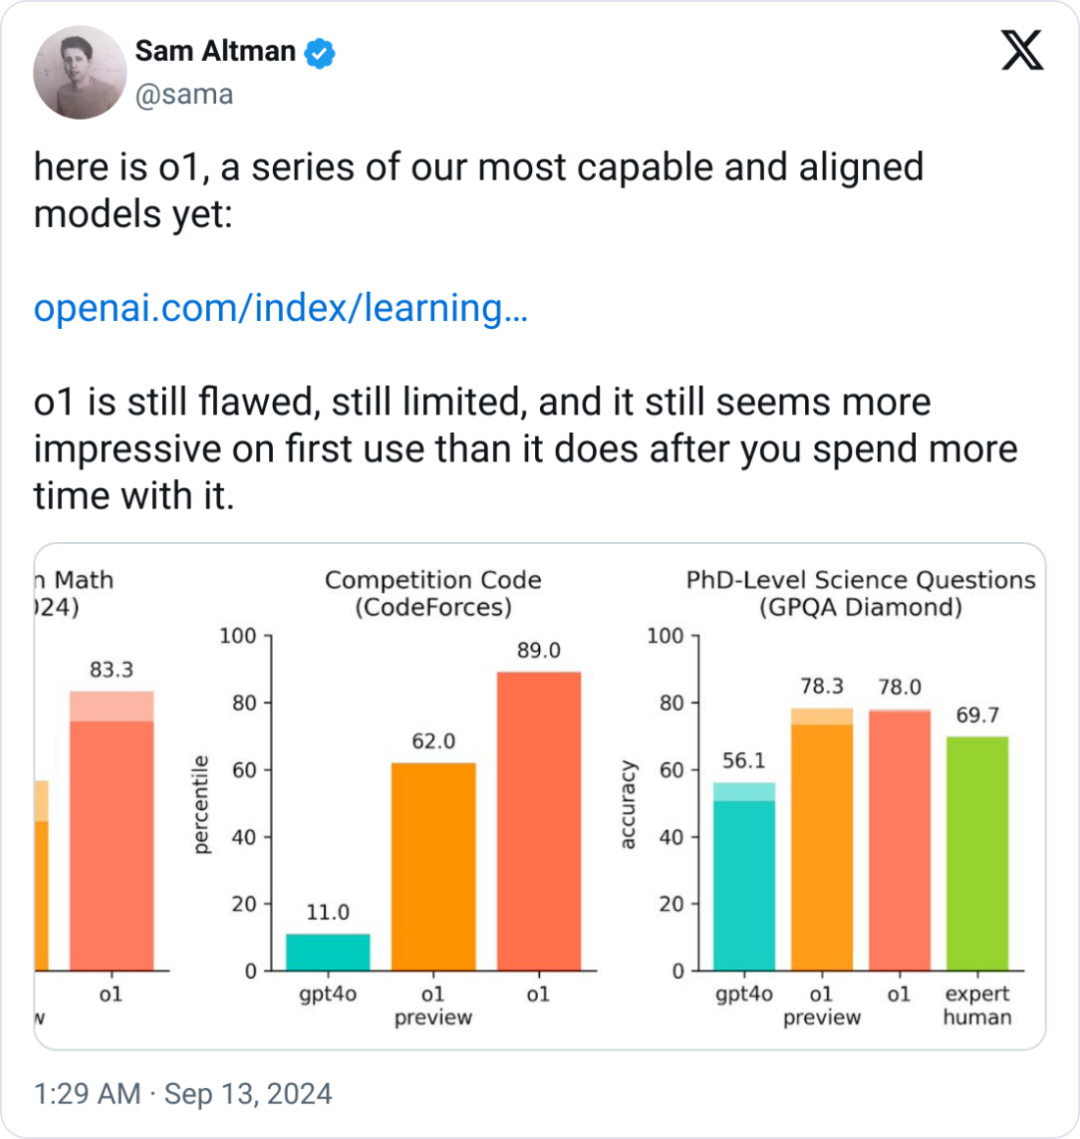The image size is (1080, 1139).
Task: Select the orange o1 preview bar labeled 62.0
Action: [x=433, y=866]
